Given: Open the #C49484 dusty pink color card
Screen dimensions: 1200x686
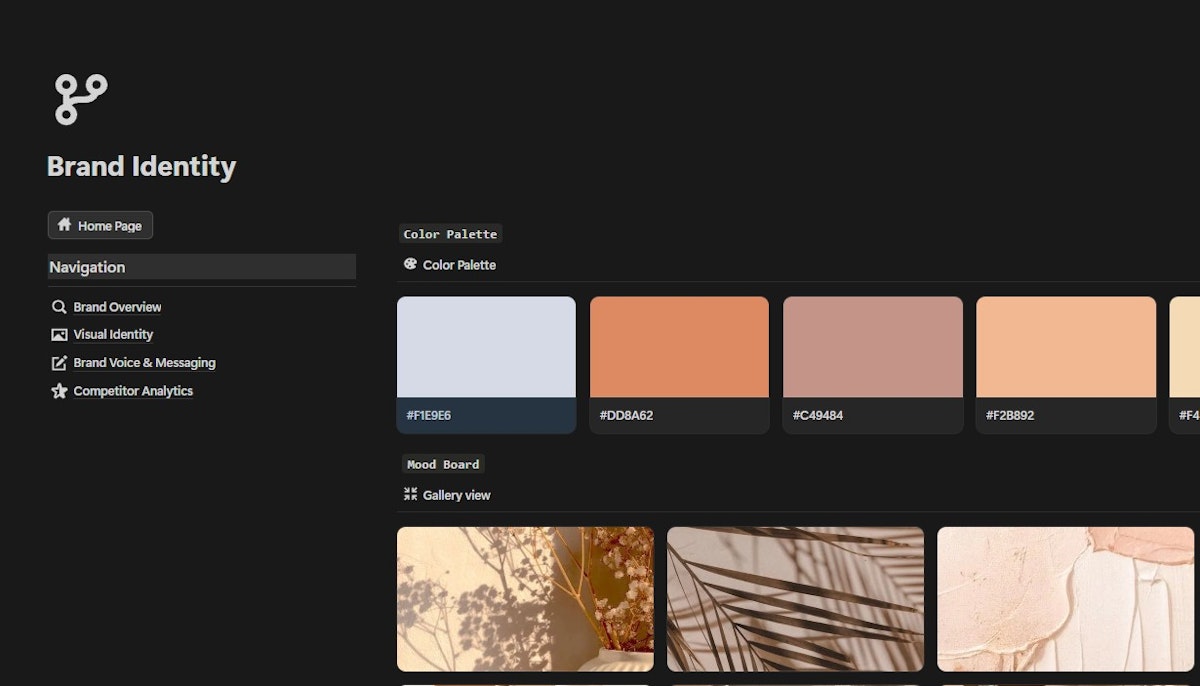Looking at the screenshot, I should 873,365.
